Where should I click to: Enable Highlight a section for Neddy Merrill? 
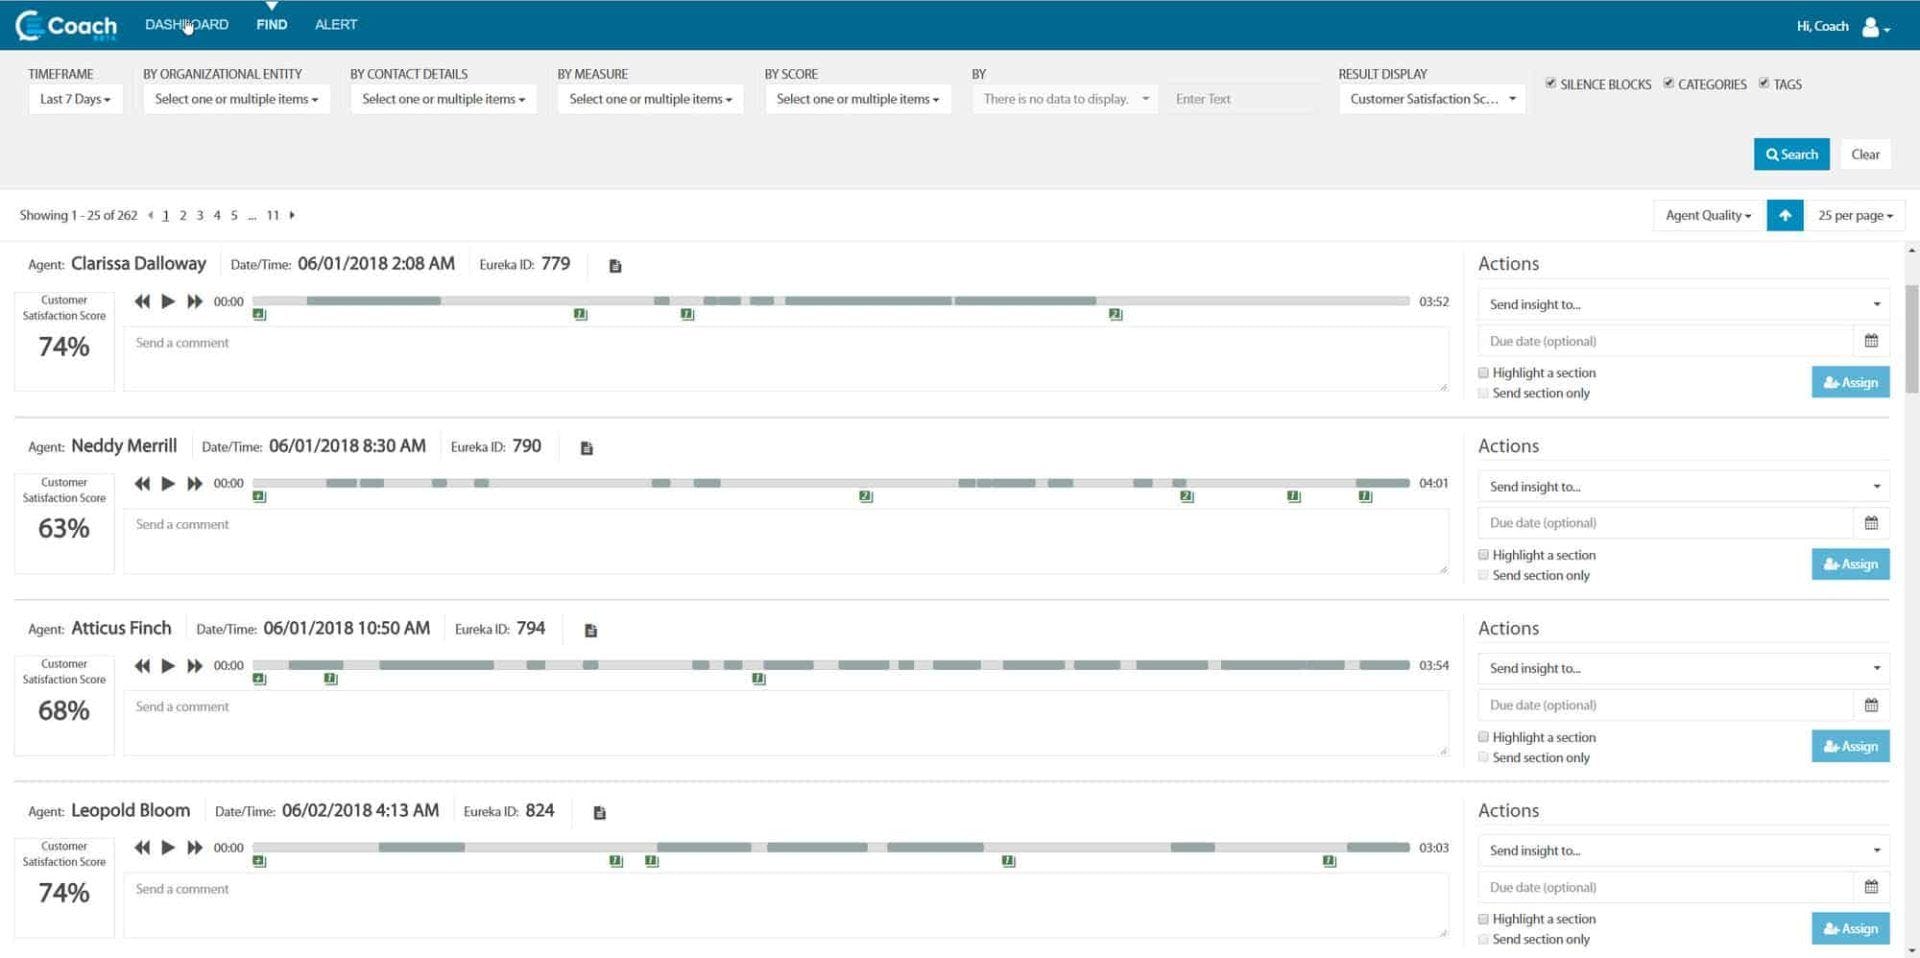(1484, 554)
